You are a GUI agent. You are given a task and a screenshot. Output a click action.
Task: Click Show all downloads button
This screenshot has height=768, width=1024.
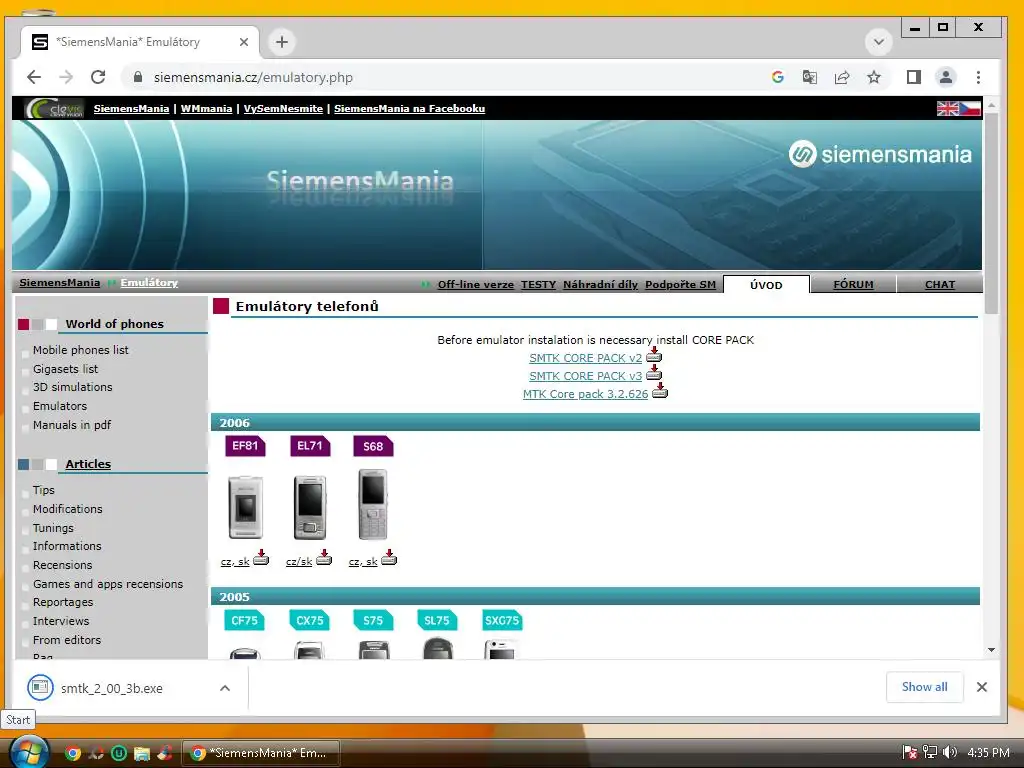[924, 687]
